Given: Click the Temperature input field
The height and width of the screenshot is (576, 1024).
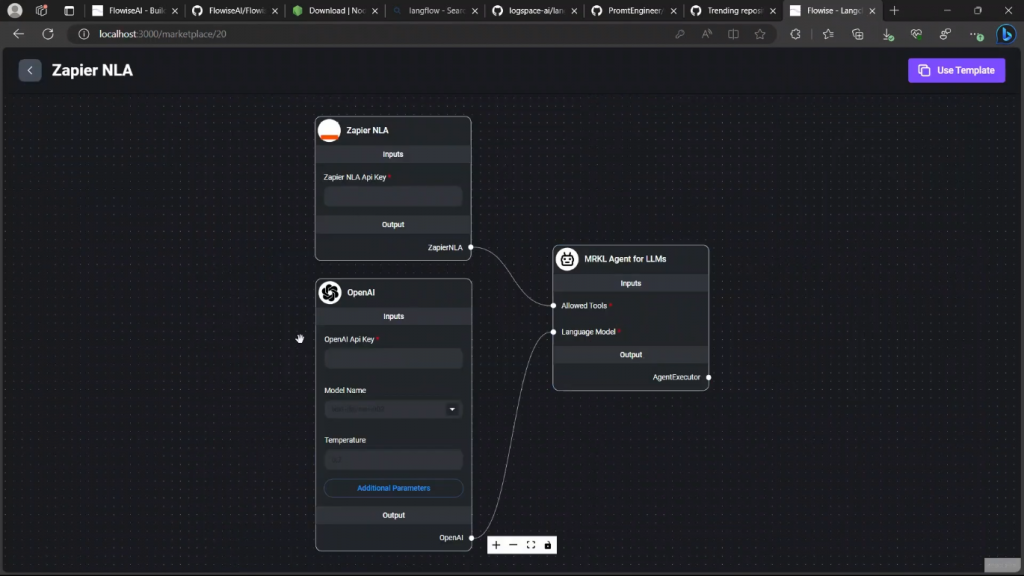Looking at the screenshot, I should (x=393, y=459).
